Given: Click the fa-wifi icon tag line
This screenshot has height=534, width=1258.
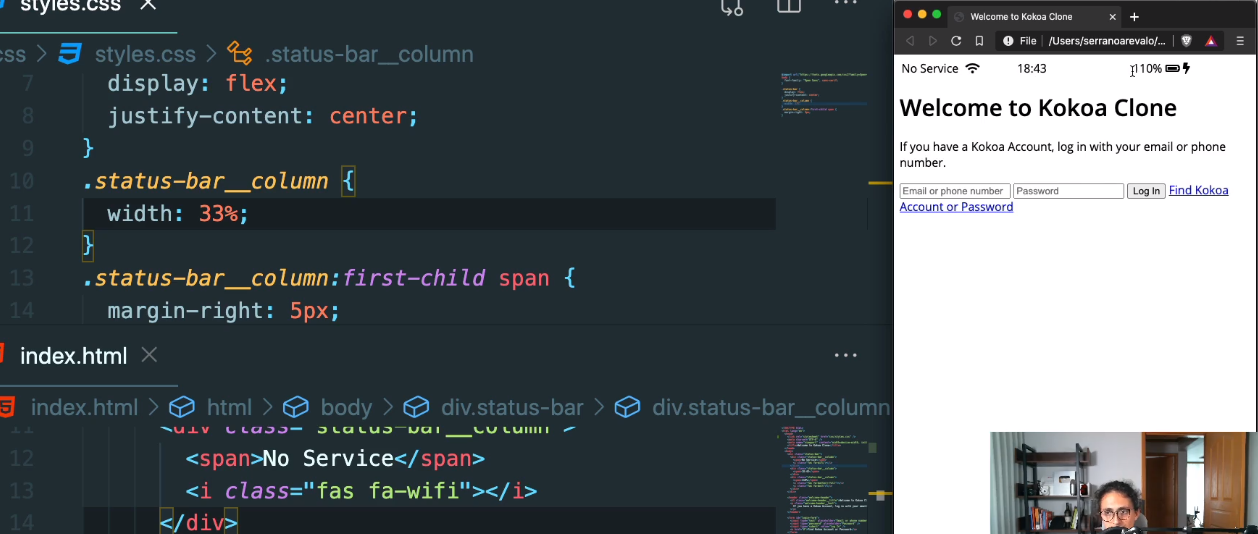Looking at the screenshot, I should coord(361,491).
